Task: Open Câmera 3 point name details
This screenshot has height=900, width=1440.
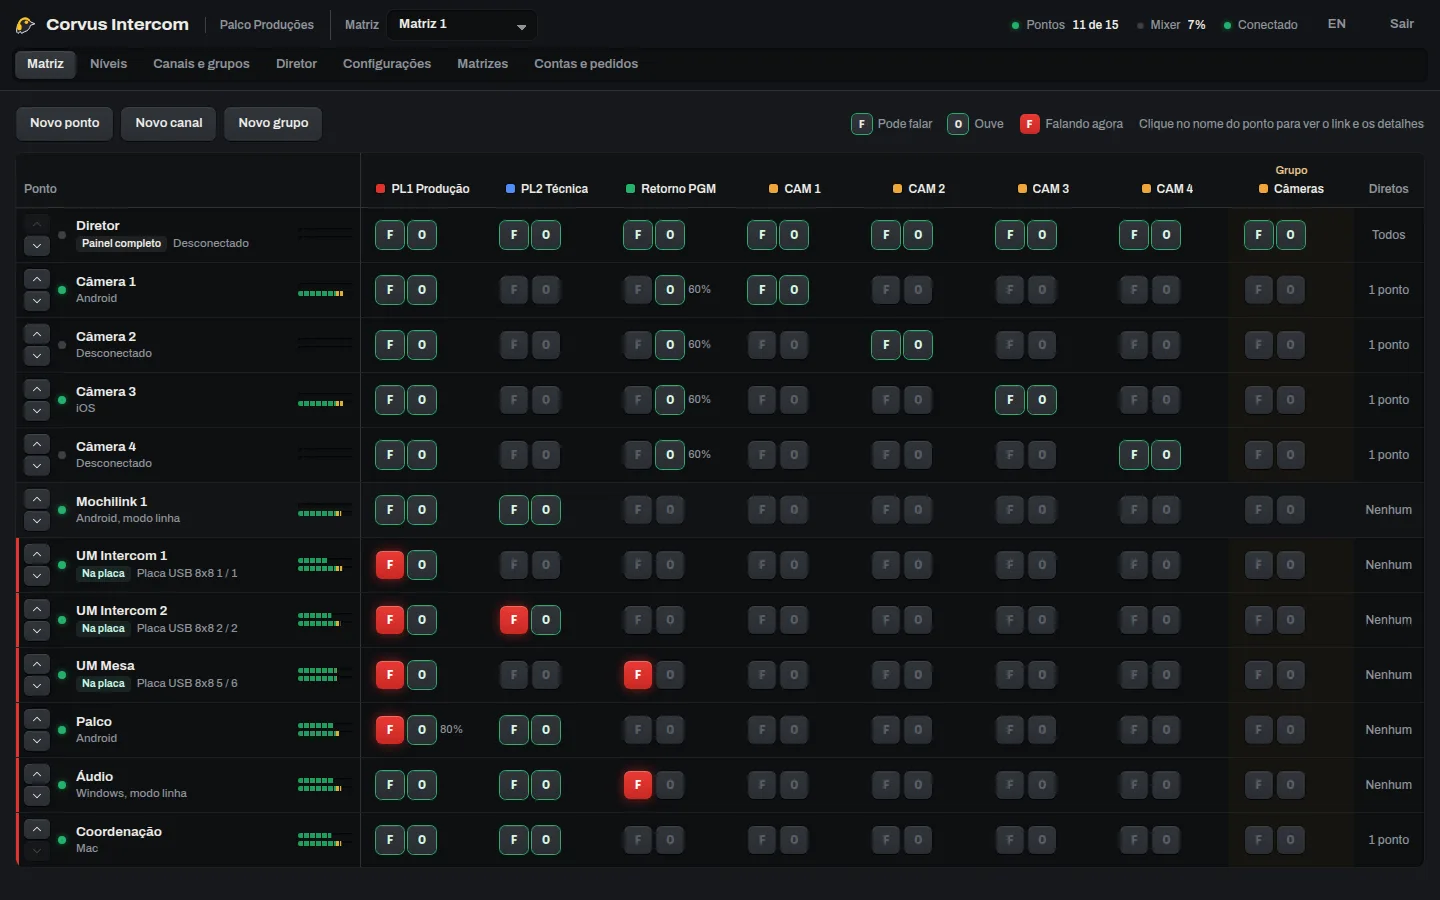Action: point(106,392)
